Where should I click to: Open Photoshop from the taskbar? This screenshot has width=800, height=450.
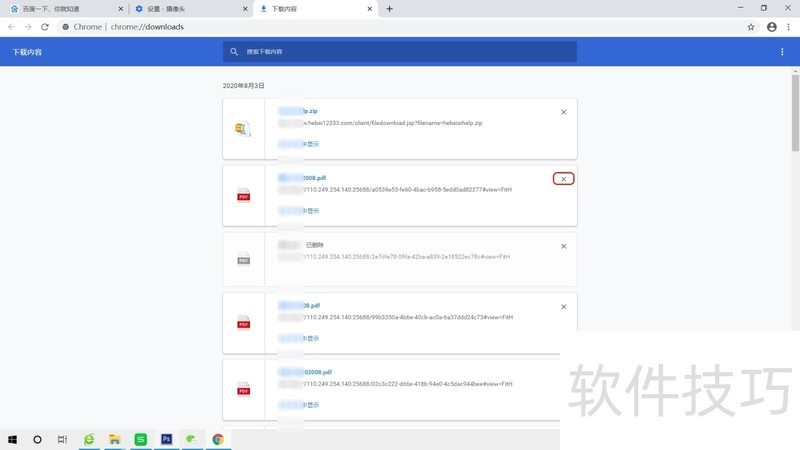[166, 439]
